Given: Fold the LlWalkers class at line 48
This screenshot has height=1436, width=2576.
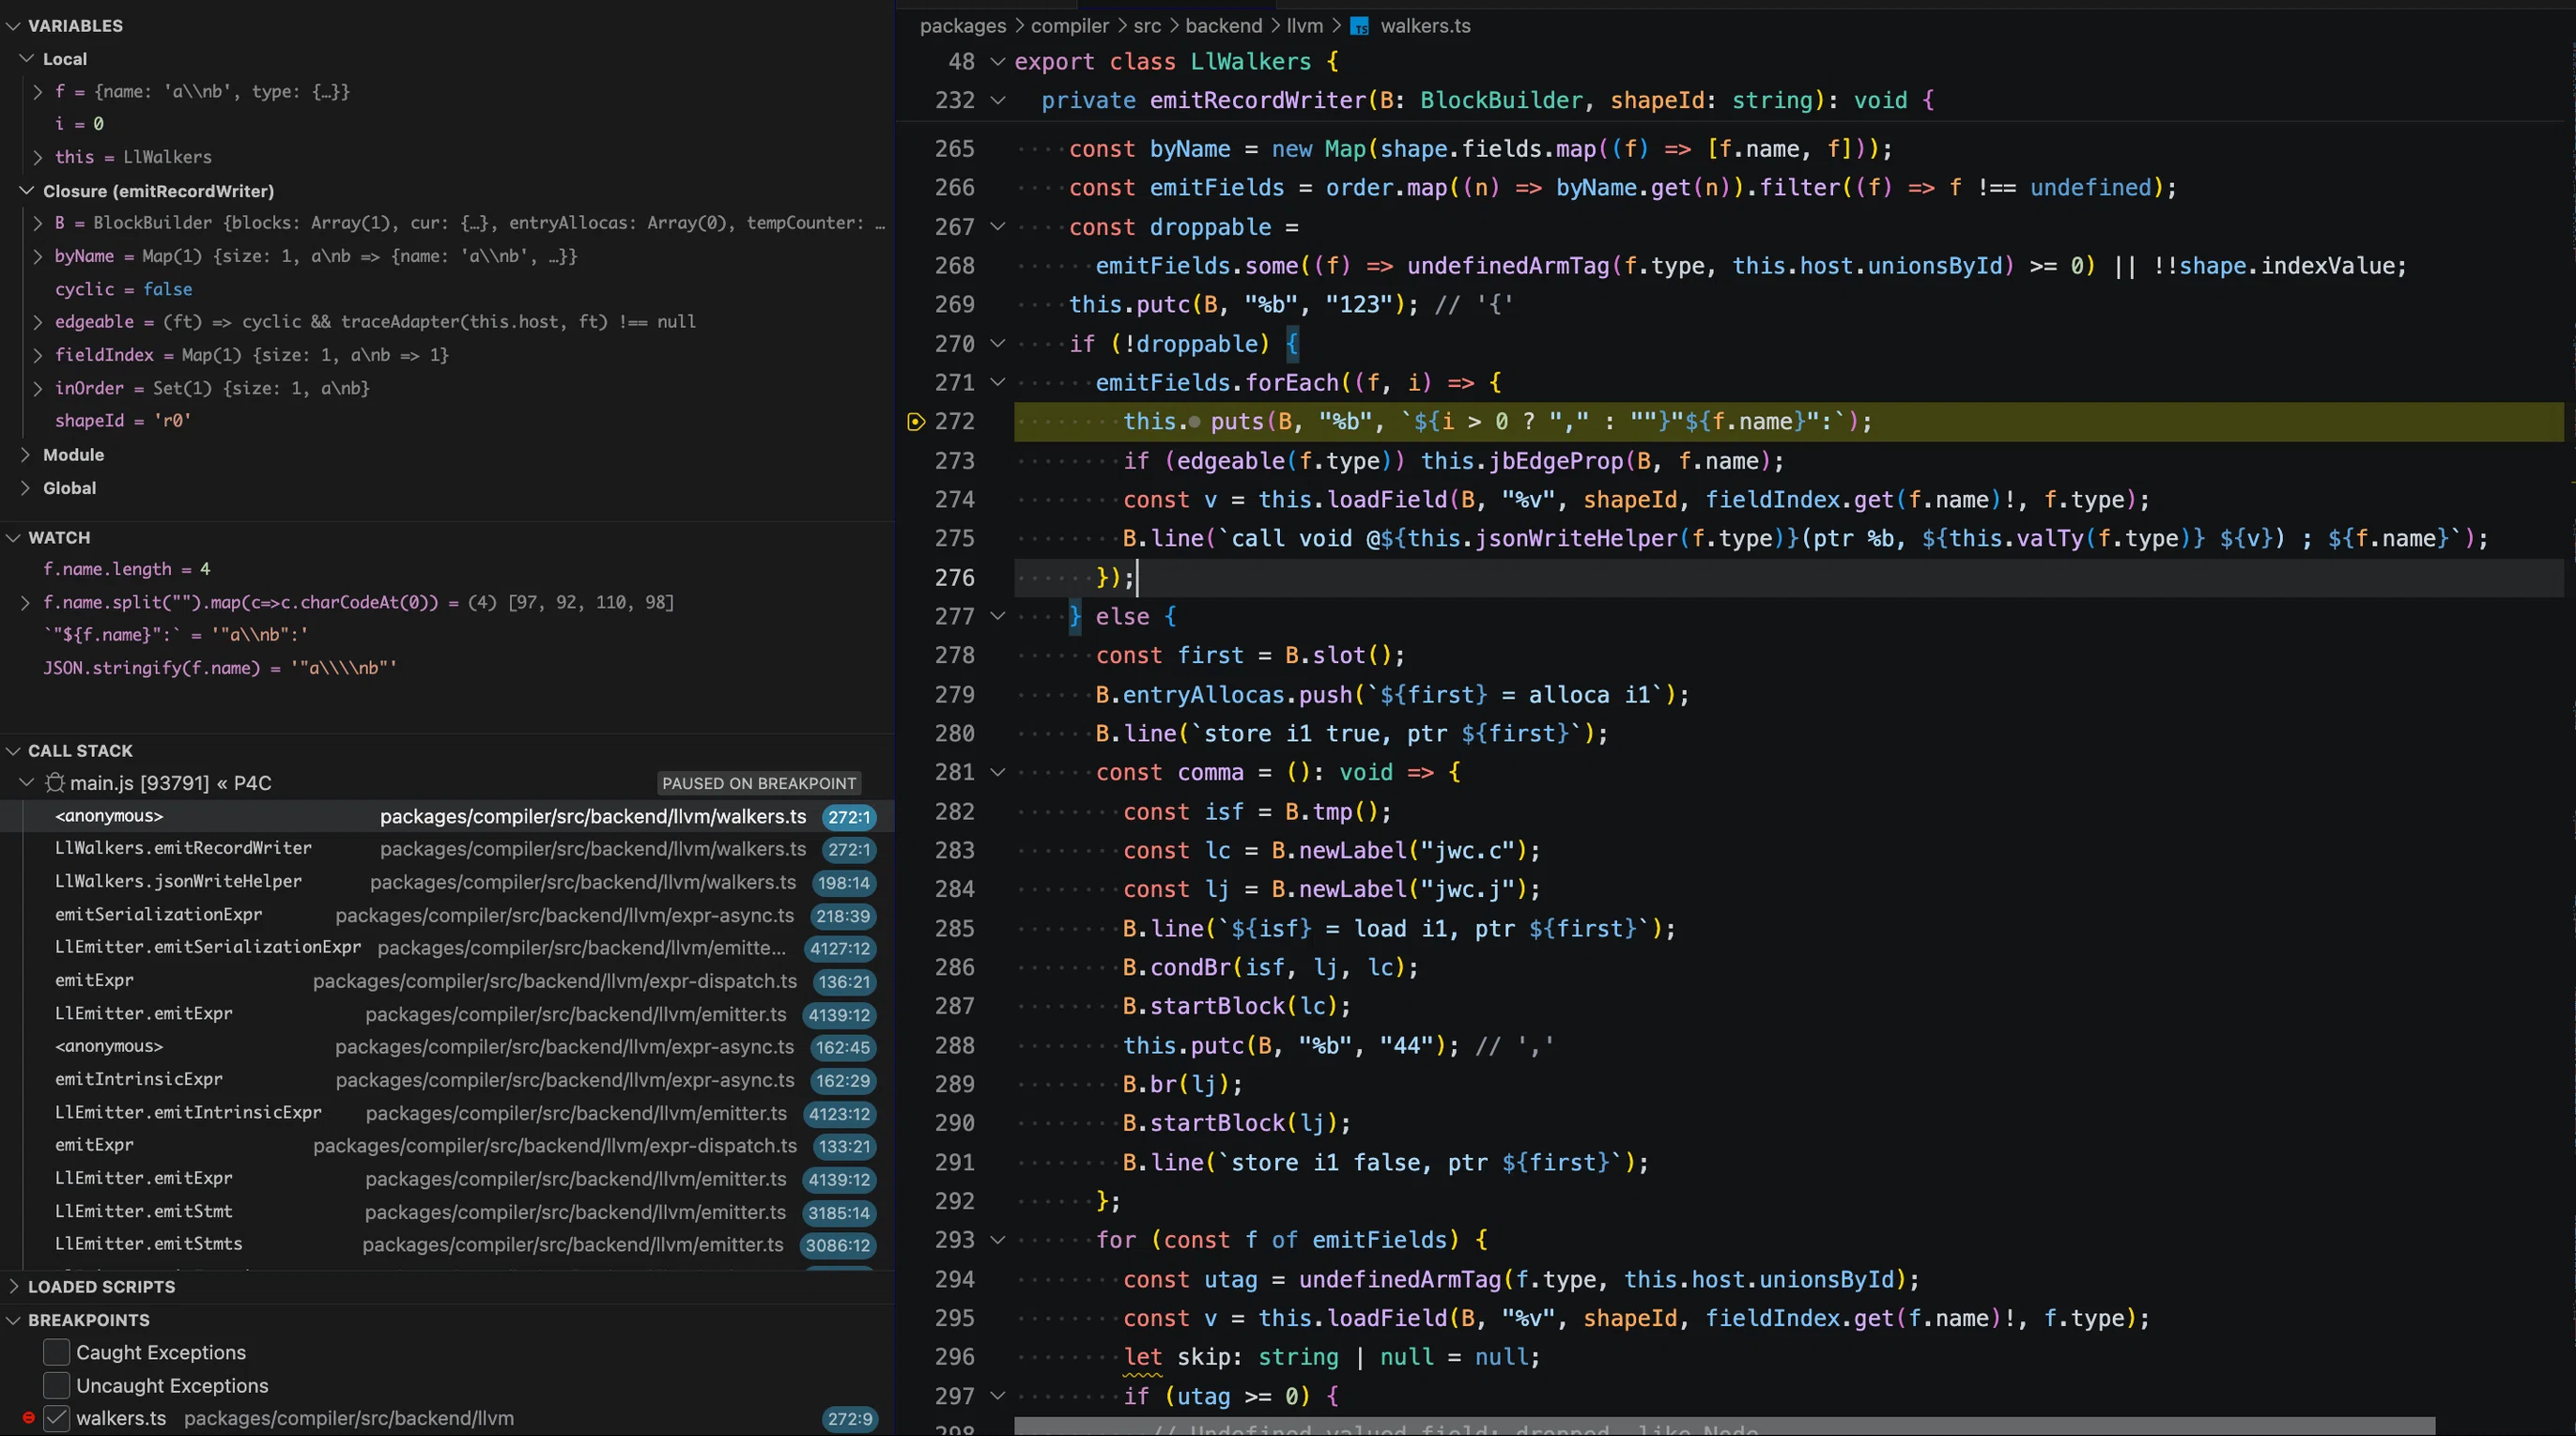Looking at the screenshot, I should coord(997,61).
